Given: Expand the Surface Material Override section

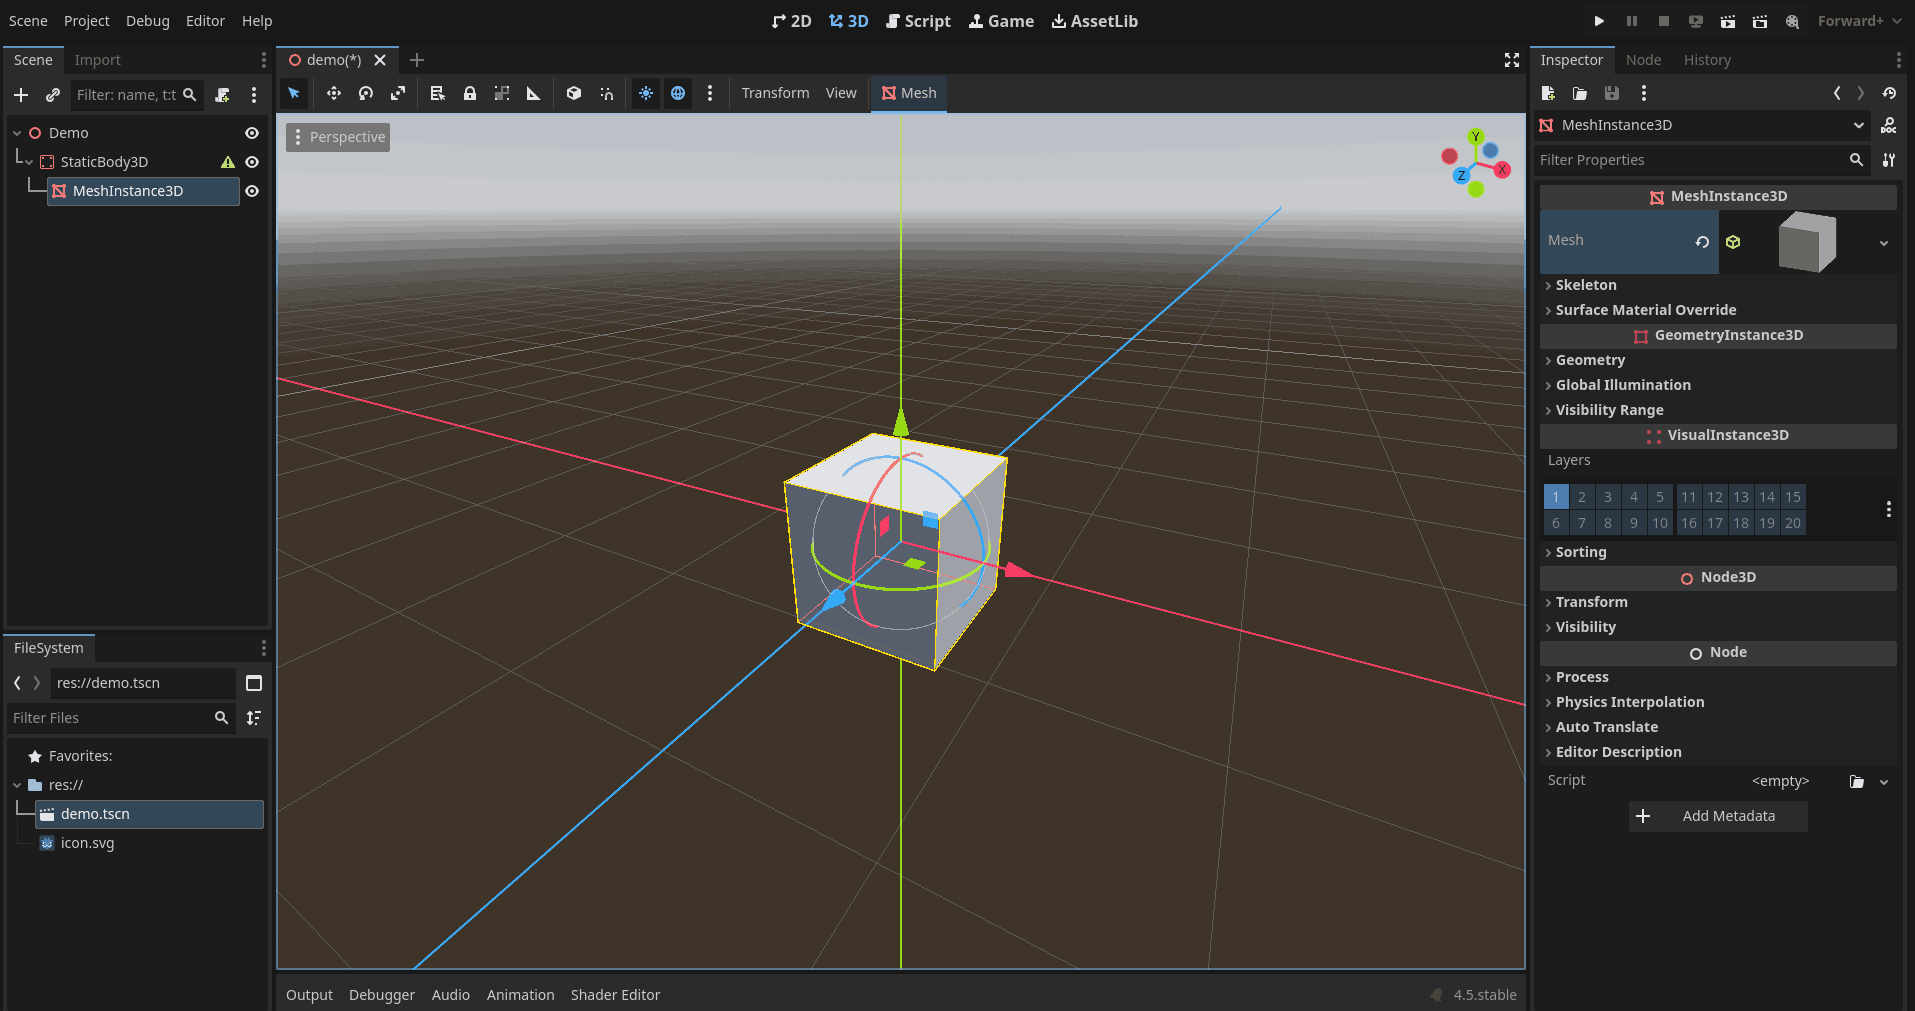Looking at the screenshot, I should (x=1718, y=310).
